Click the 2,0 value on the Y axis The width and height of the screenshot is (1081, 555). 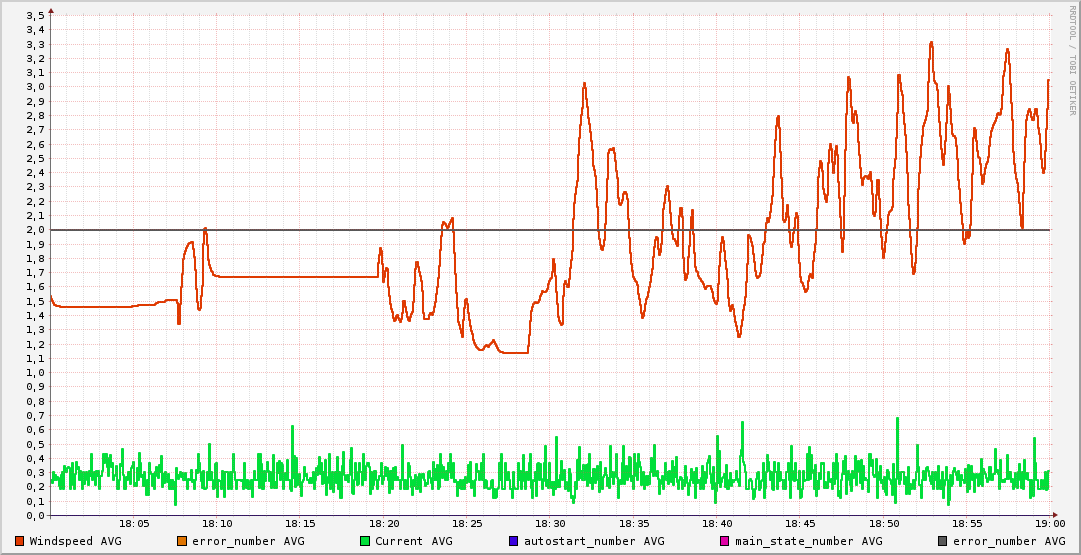pyautogui.click(x=35, y=230)
